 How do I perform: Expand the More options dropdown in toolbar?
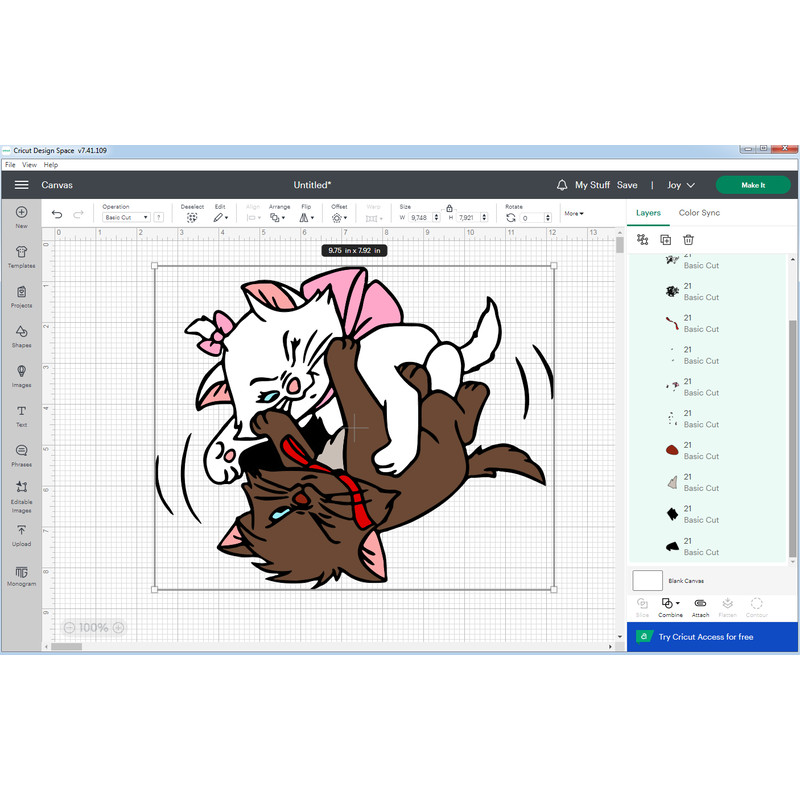click(575, 212)
